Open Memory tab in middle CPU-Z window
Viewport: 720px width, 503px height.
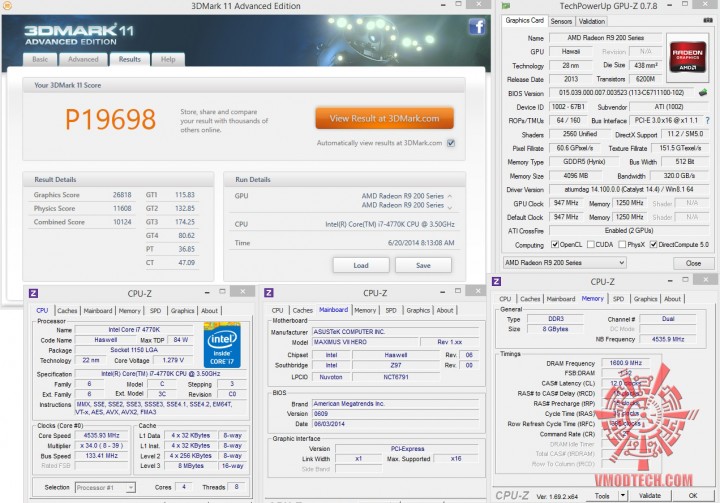pos(365,311)
